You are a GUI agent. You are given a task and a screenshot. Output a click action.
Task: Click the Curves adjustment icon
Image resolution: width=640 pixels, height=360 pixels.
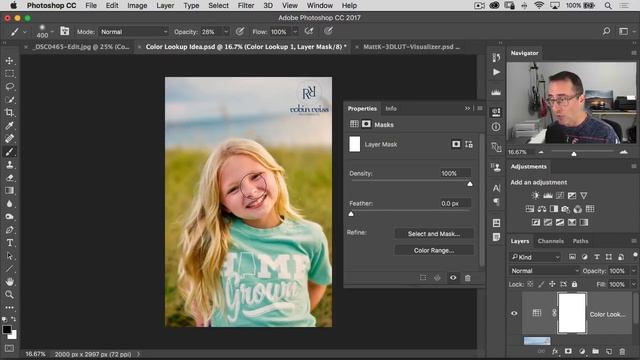[560, 196]
